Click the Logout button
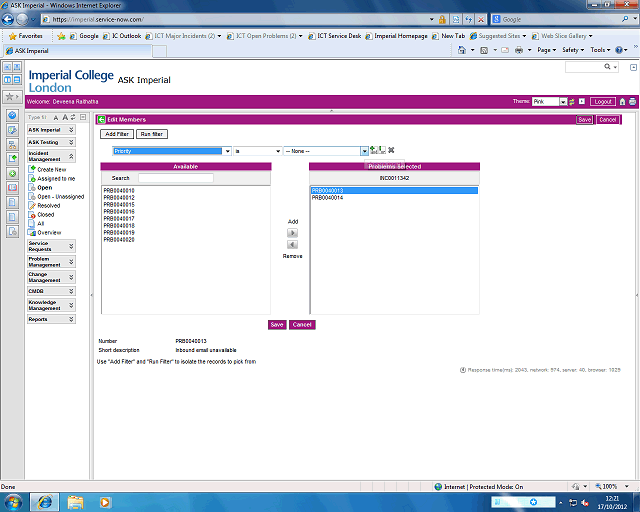 click(602, 101)
